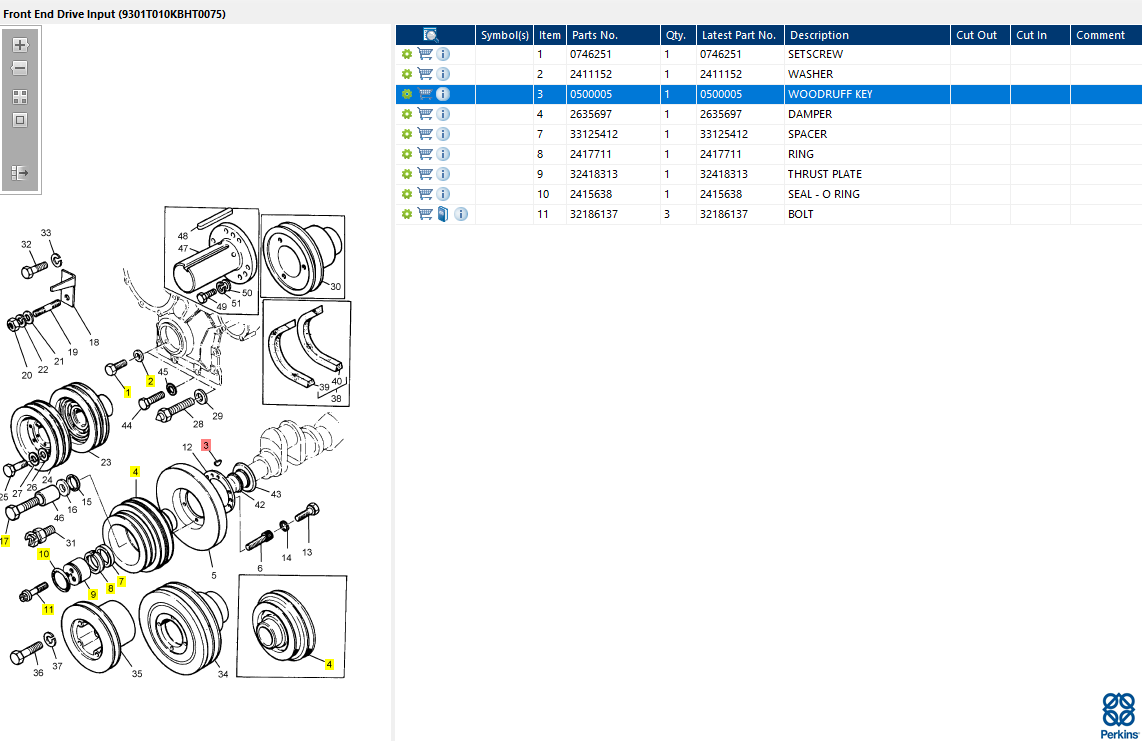Click gear icon for THRUST PLATE row
The height and width of the screenshot is (741, 1142).
click(x=407, y=174)
